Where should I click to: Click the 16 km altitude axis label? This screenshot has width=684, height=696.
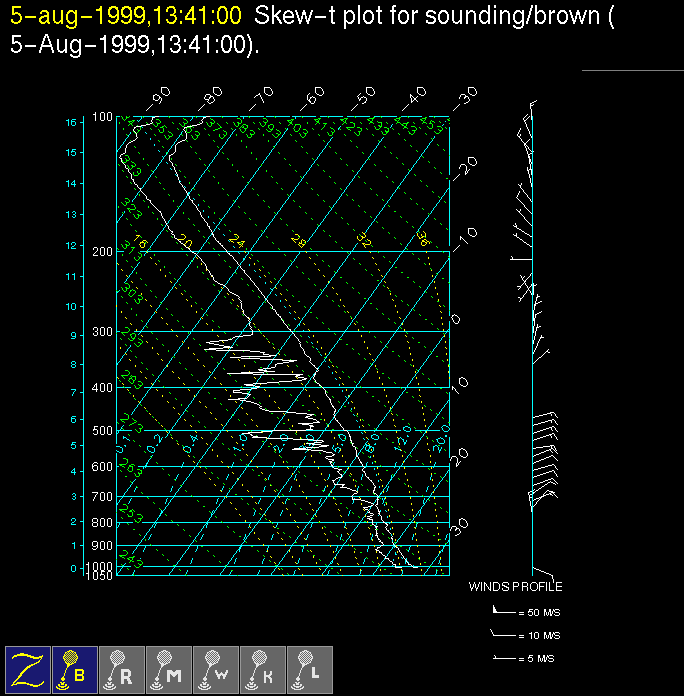[71, 122]
